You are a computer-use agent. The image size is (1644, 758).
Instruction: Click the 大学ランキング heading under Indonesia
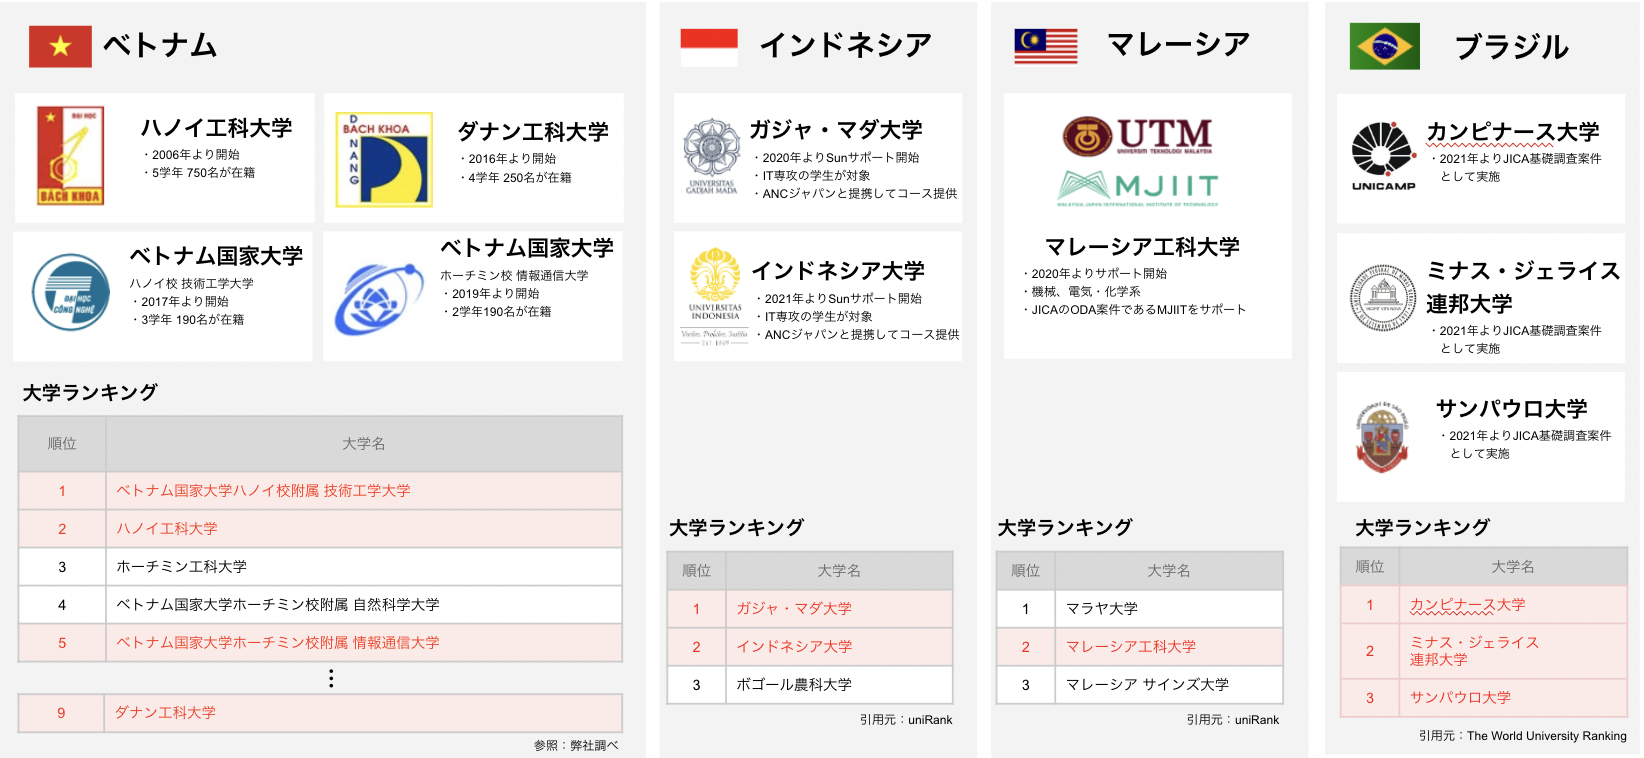[x=736, y=528]
